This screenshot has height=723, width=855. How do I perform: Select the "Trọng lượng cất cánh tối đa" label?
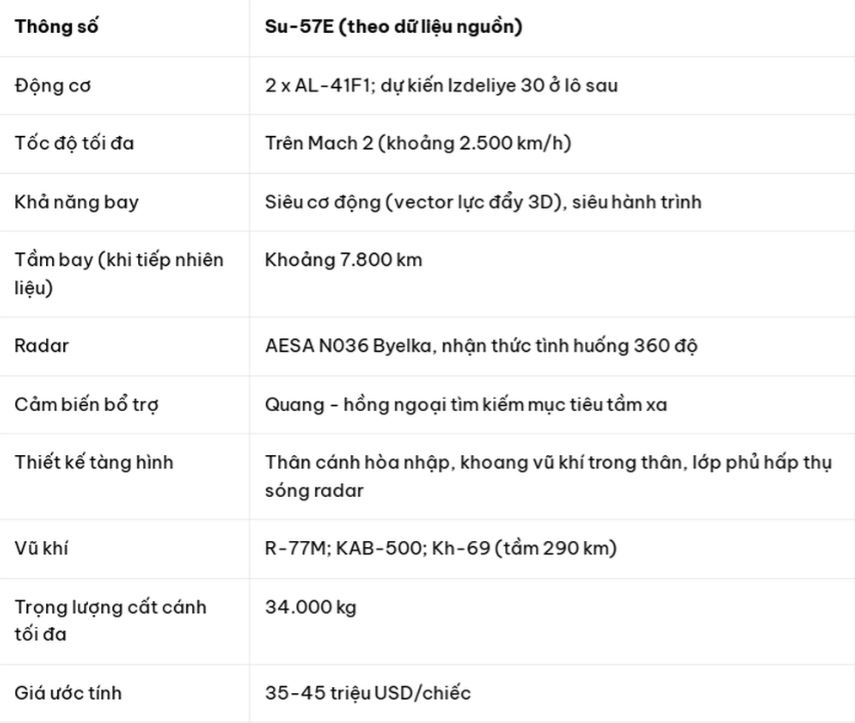point(110,620)
